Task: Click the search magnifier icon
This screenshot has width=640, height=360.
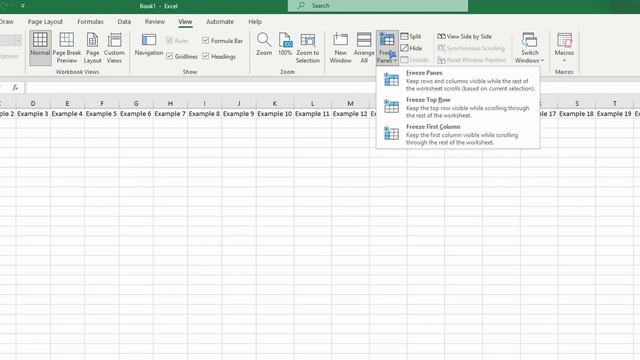Action: pos(301,6)
